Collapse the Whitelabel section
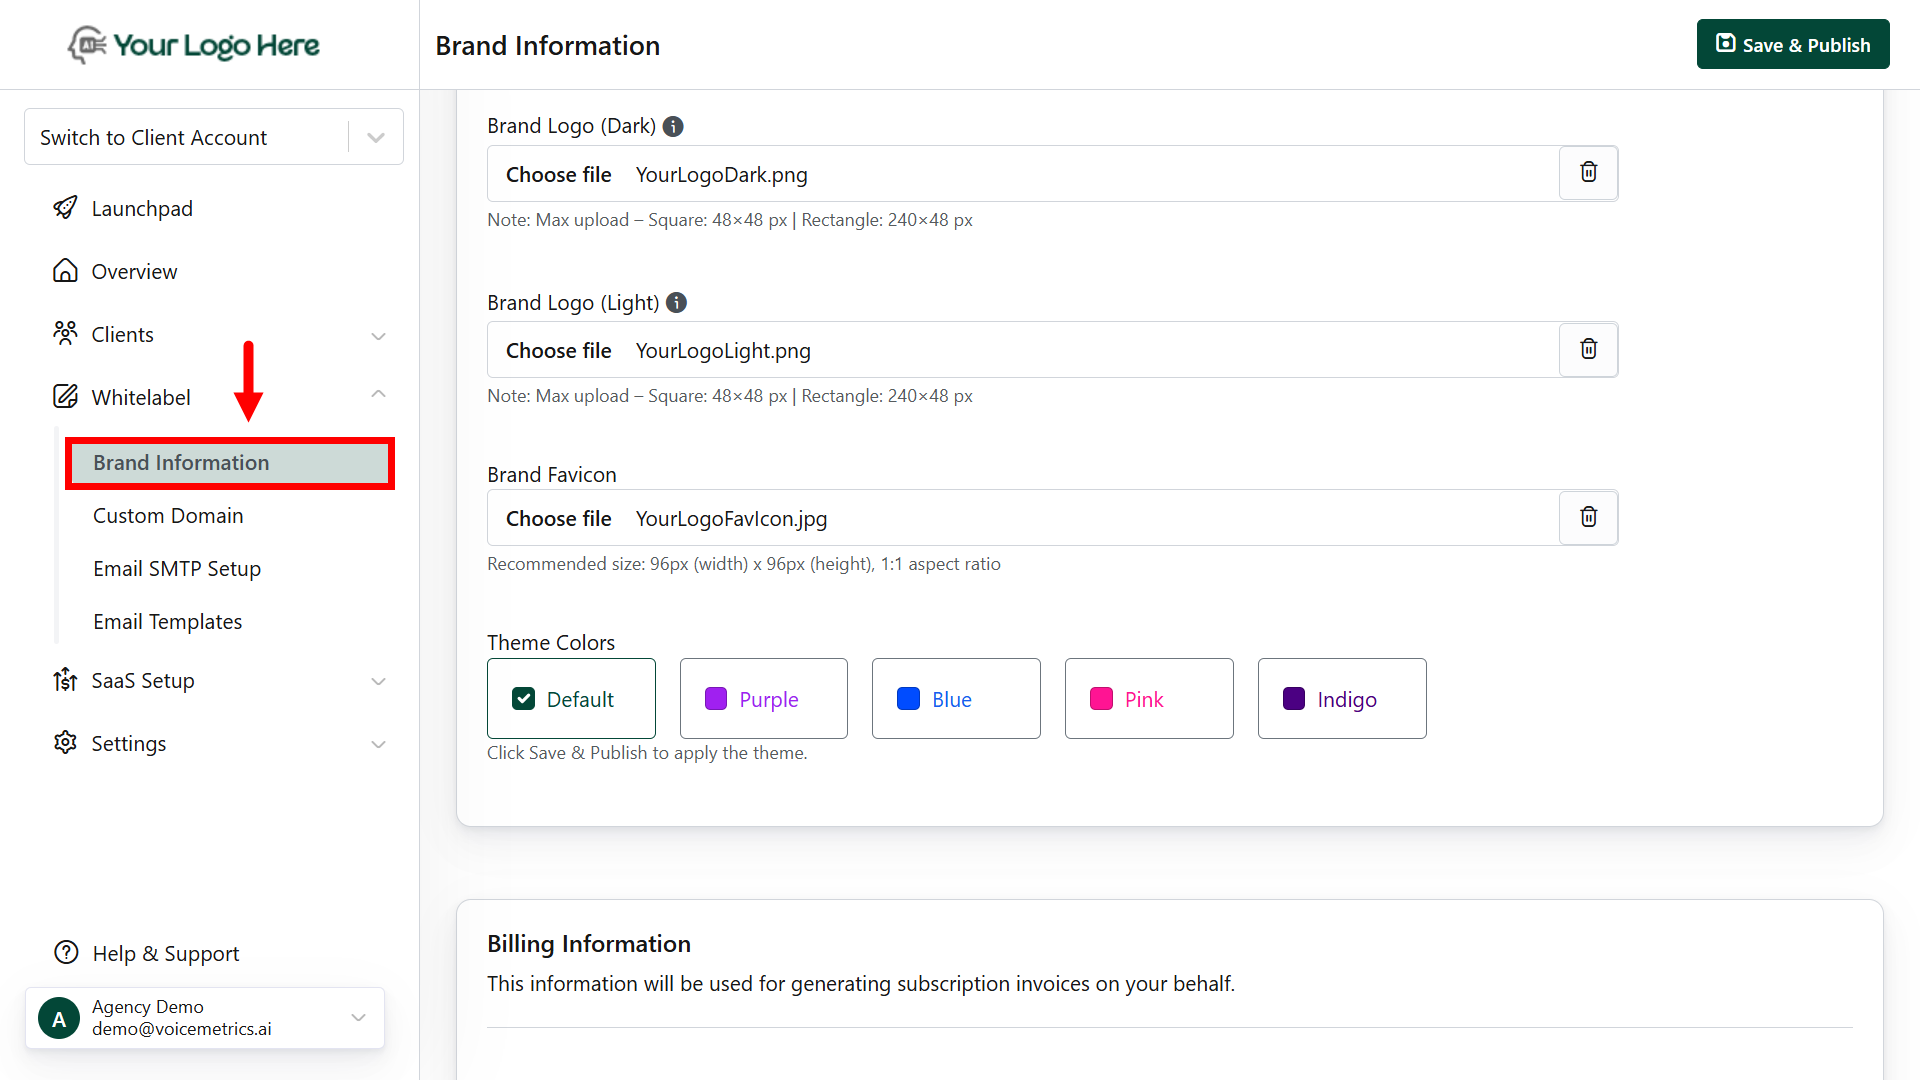 coord(378,395)
